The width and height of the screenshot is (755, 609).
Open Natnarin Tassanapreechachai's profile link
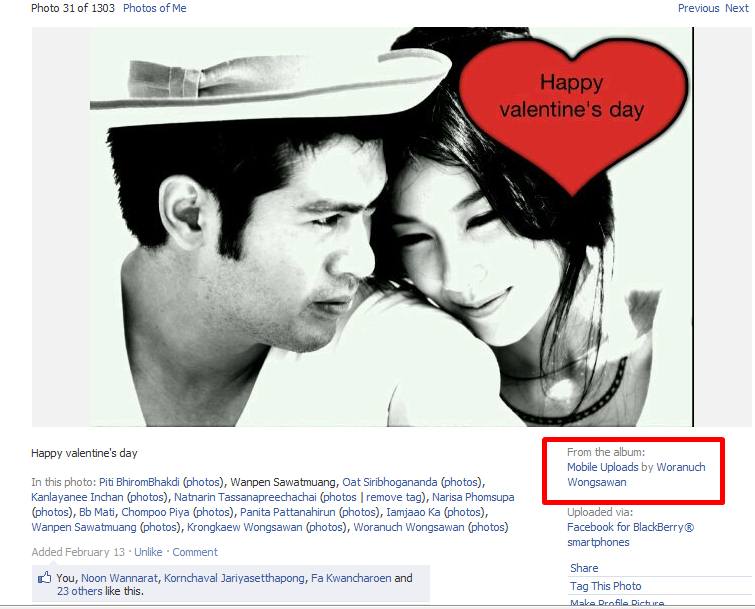tap(245, 497)
